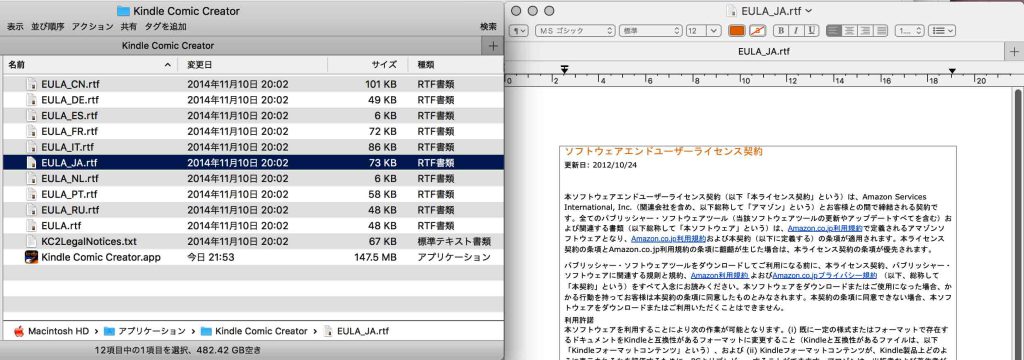Click the Finder title bar folder icon

pos(123,11)
